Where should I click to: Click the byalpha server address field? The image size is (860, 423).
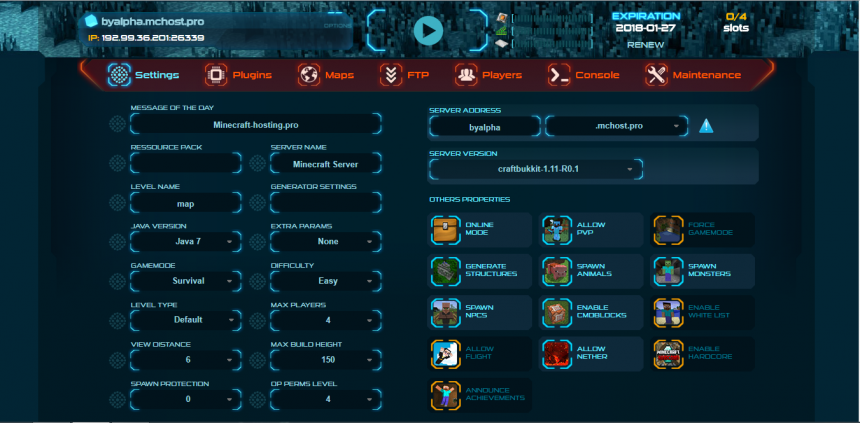coord(485,126)
